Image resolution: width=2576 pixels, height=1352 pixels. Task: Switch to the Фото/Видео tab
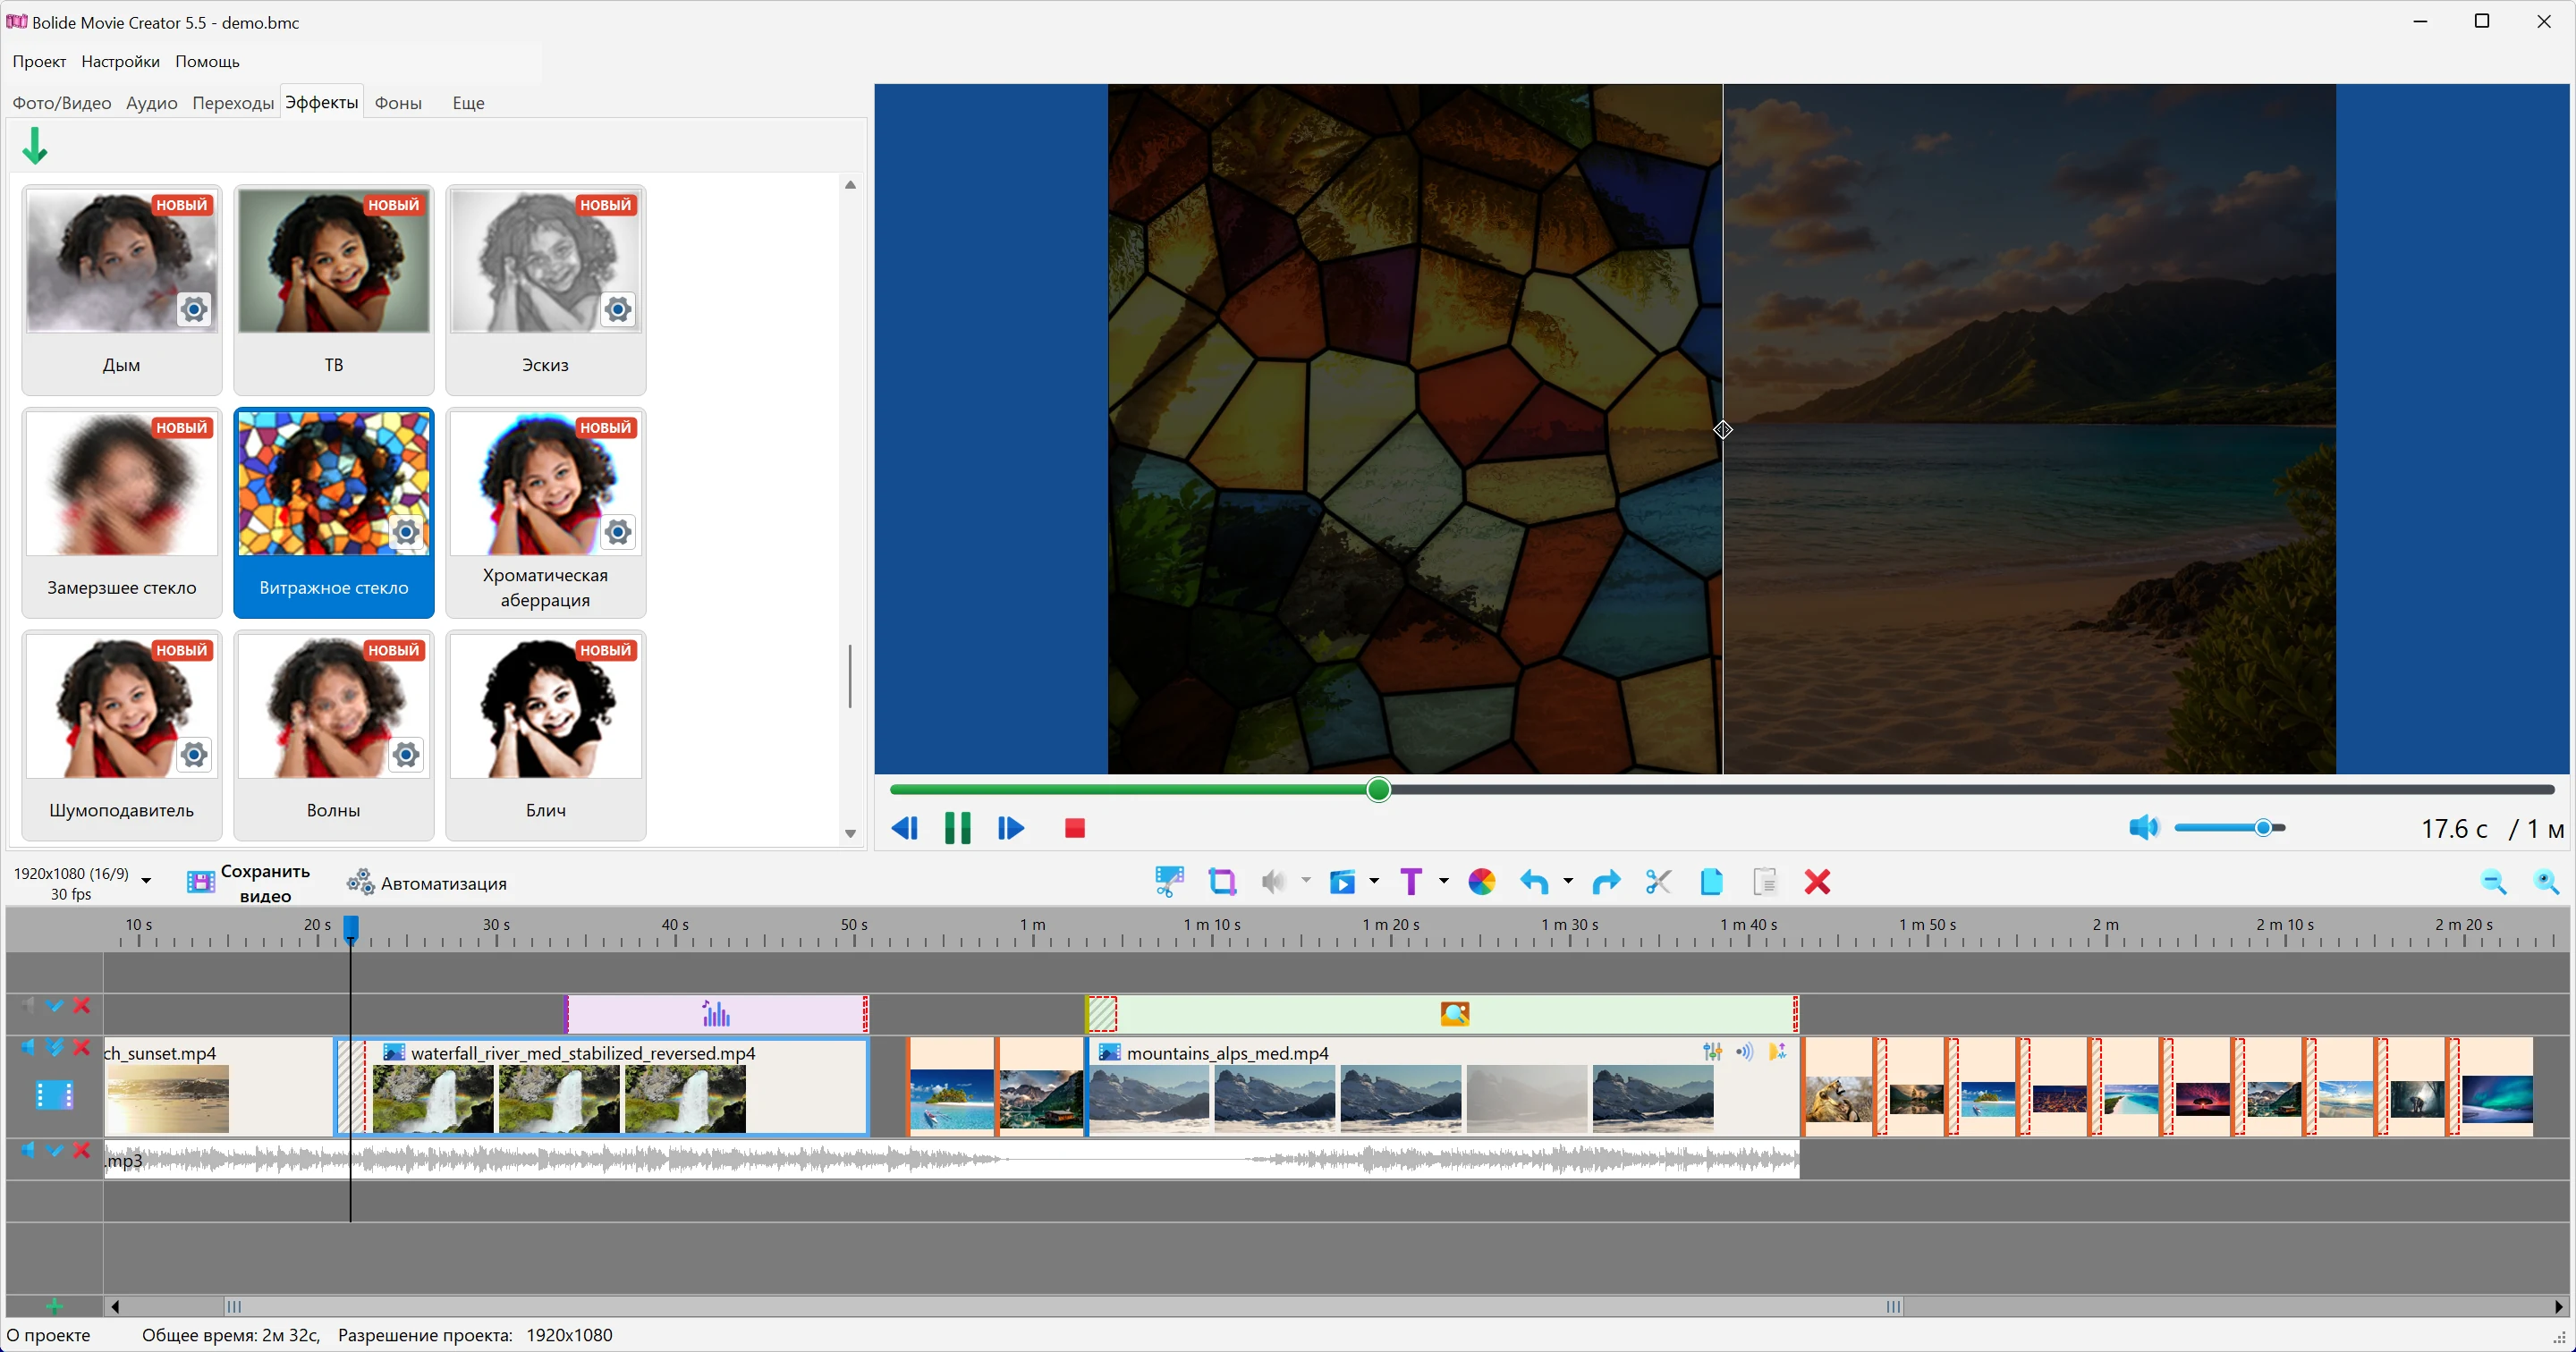(x=61, y=103)
